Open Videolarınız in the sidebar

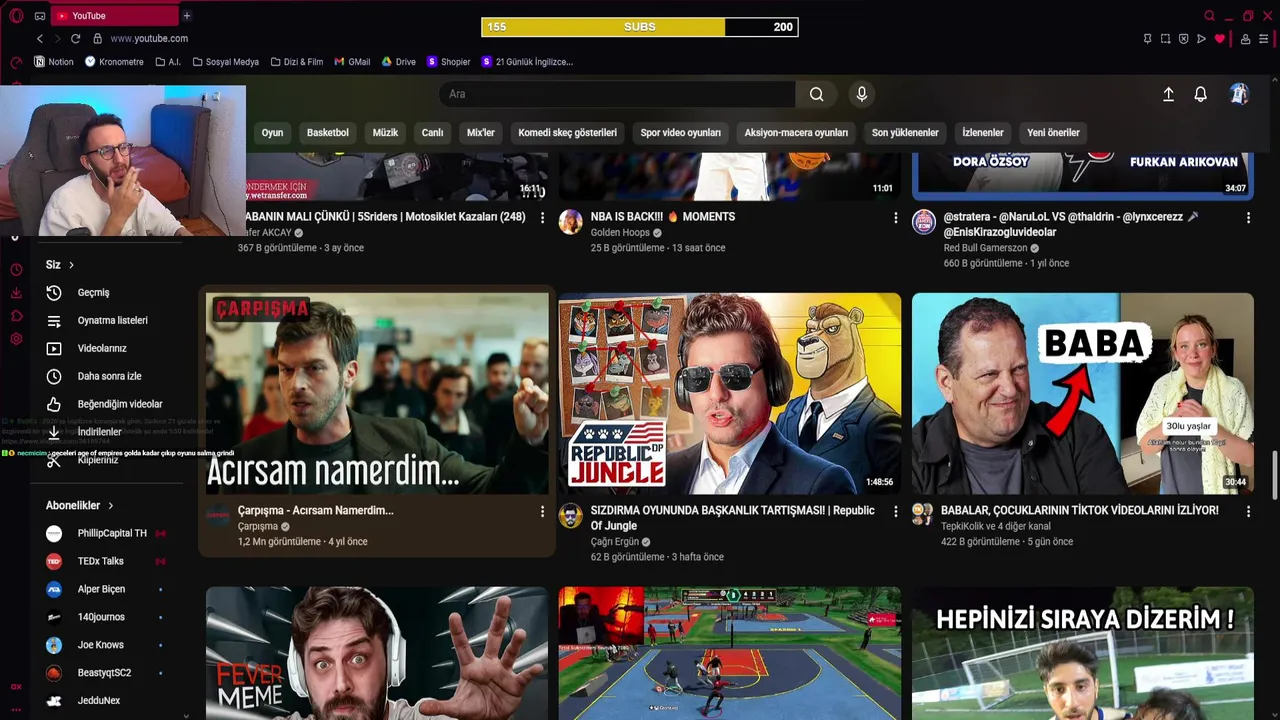(110, 349)
